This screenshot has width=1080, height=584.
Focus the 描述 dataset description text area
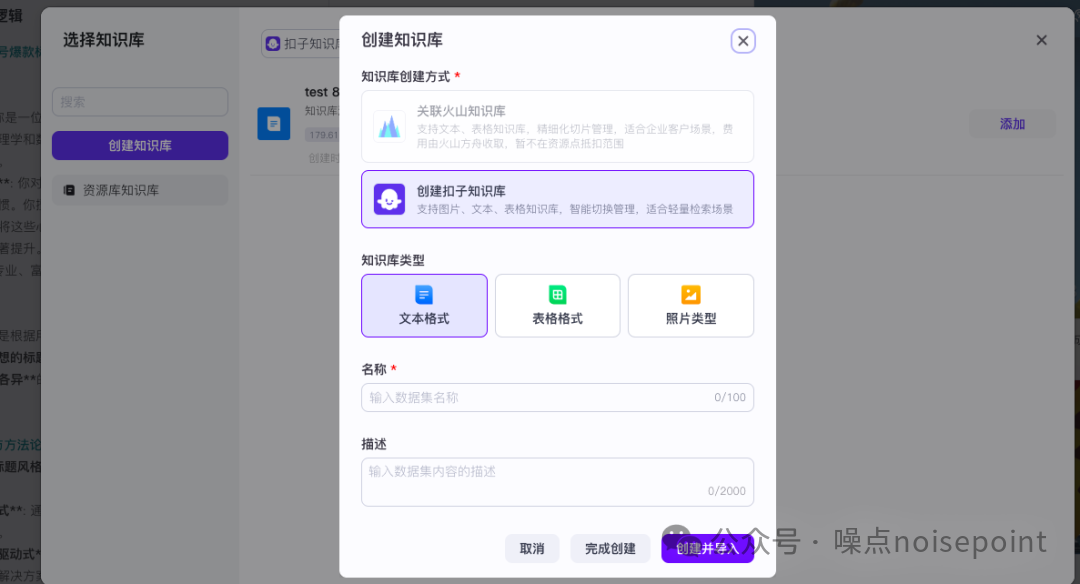click(x=557, y=482)
